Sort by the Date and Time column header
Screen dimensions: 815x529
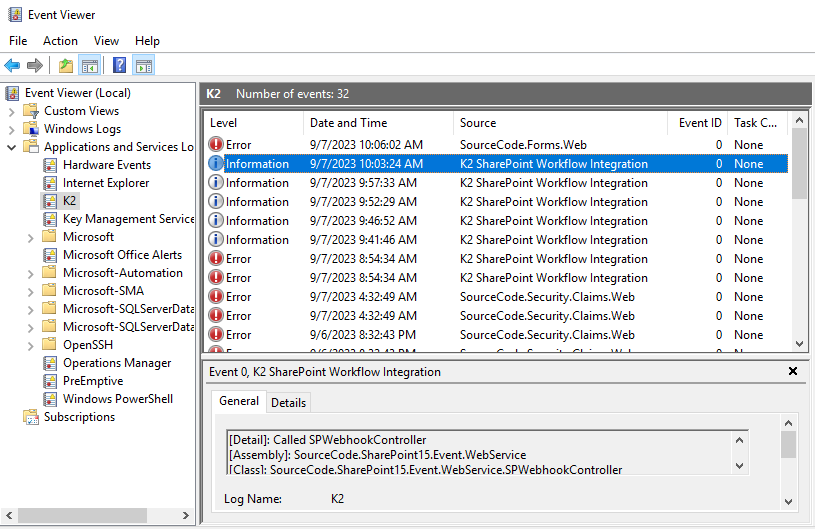pos(378,123)
